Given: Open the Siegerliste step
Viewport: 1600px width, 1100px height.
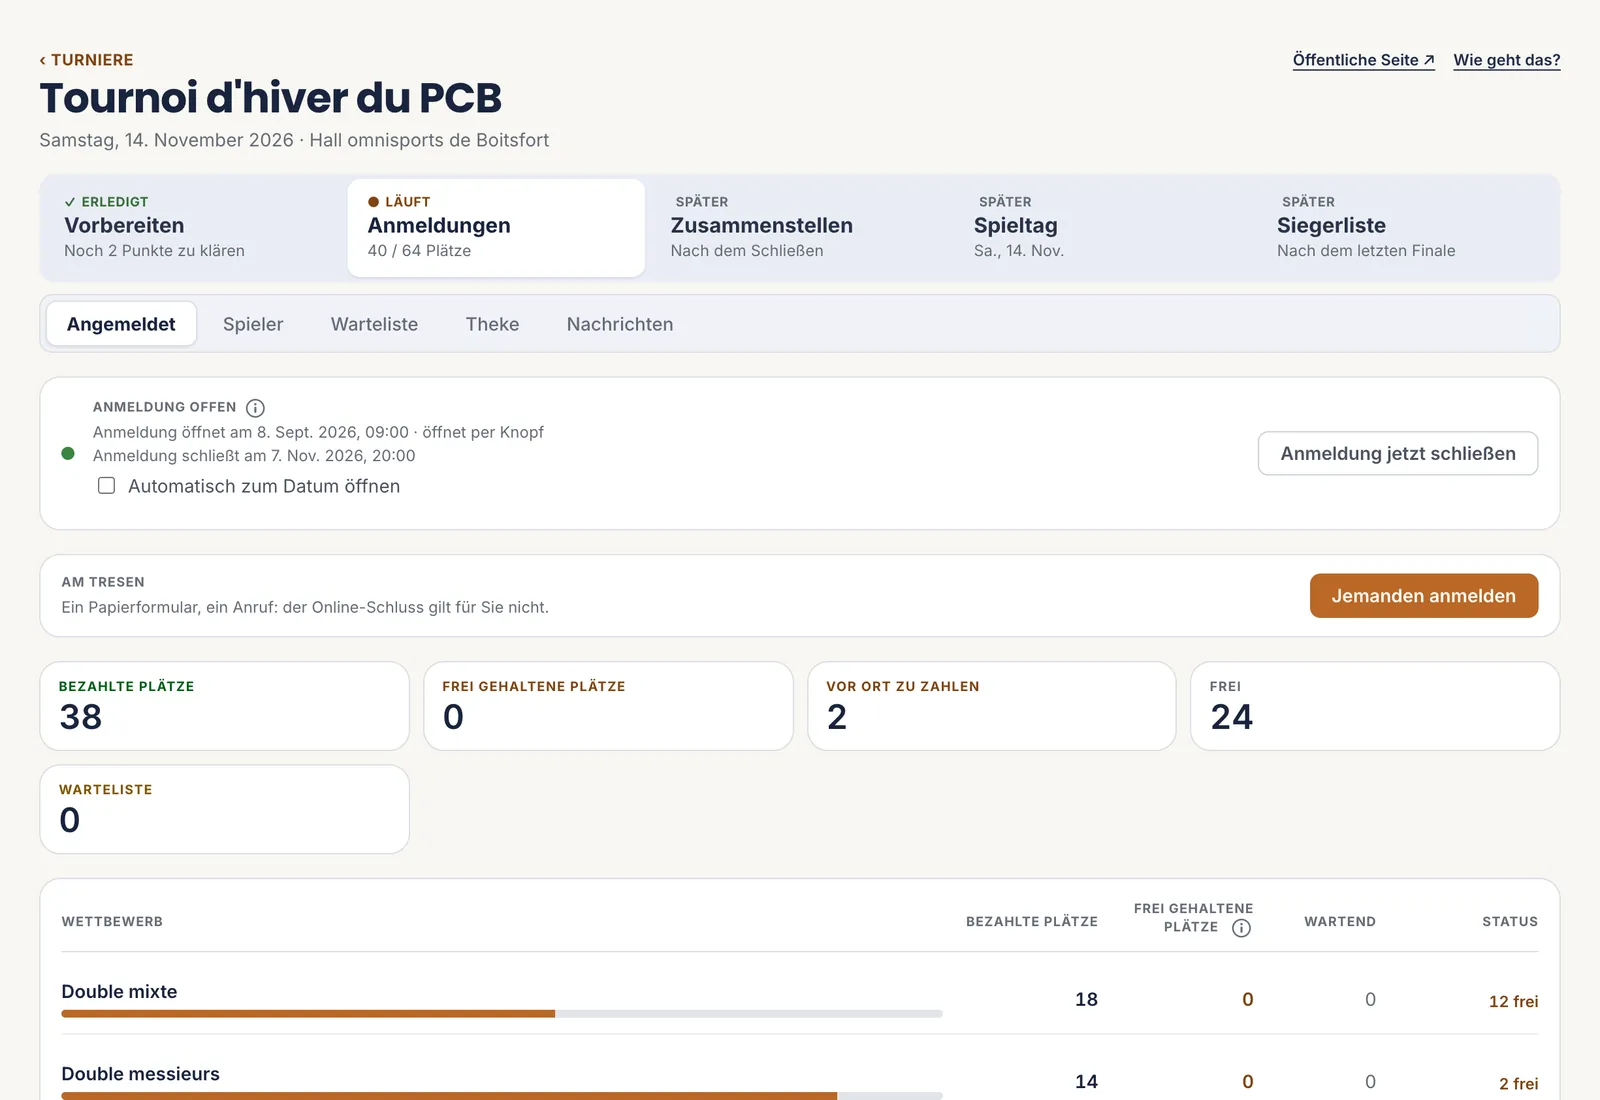Looking at the screenshot, I should click(1405, 228).
